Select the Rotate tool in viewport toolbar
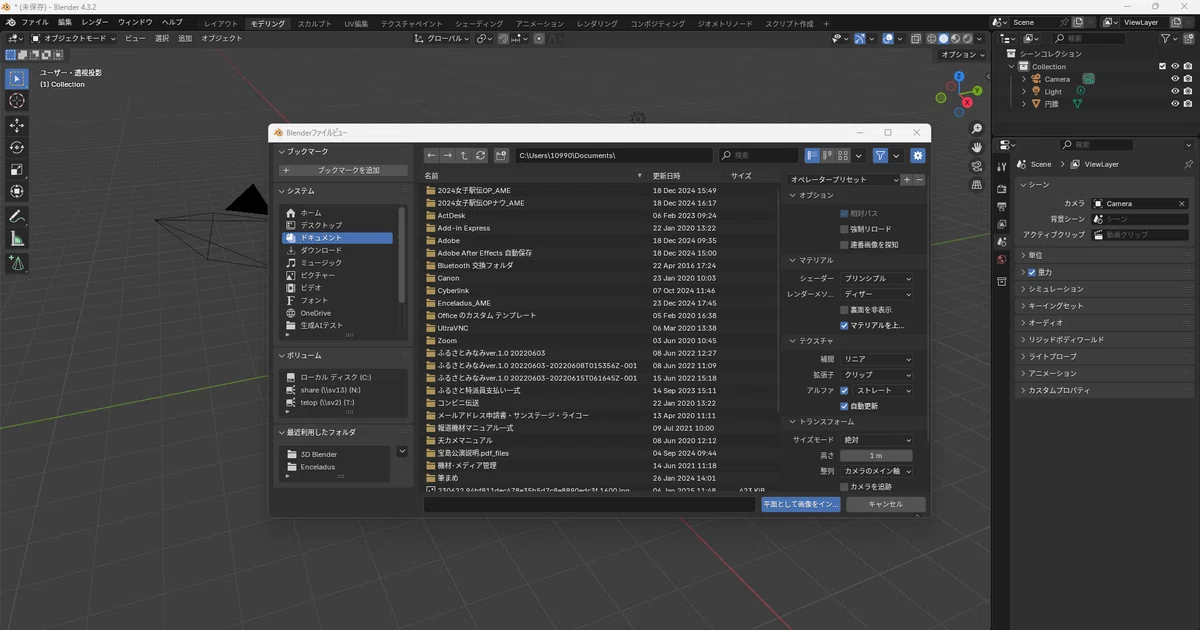Screen dimensions: 1200x630 coord(17,147)
